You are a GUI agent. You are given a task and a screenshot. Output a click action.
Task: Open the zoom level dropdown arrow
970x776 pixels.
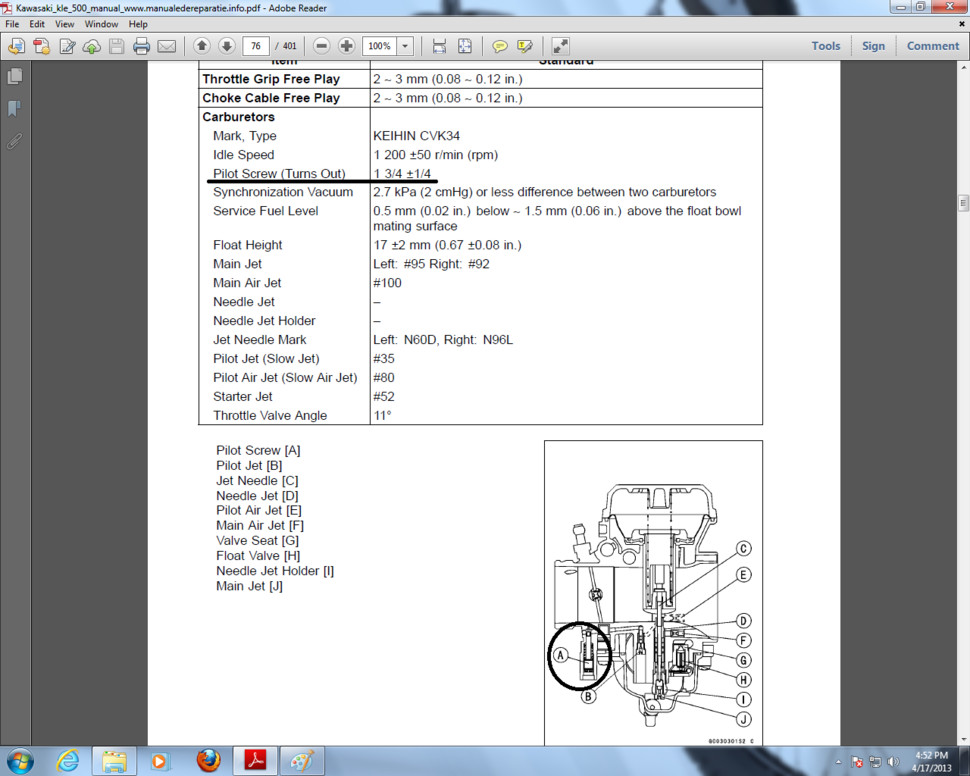click(x=405, y=46)
